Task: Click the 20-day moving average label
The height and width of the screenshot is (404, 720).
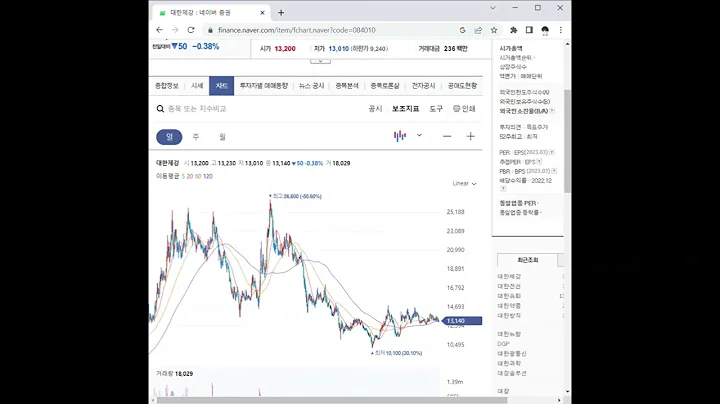Action: pyautogui.click(x=190, y=176)
